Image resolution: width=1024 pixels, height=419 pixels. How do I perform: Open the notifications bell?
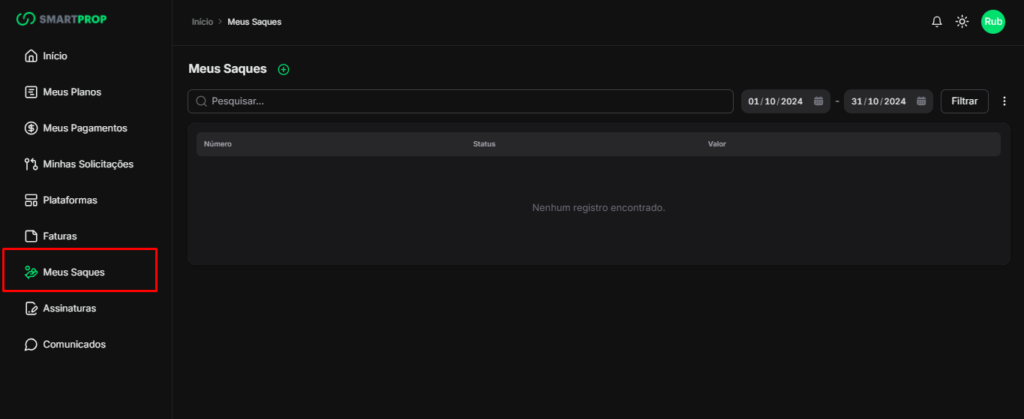point(937,21)
